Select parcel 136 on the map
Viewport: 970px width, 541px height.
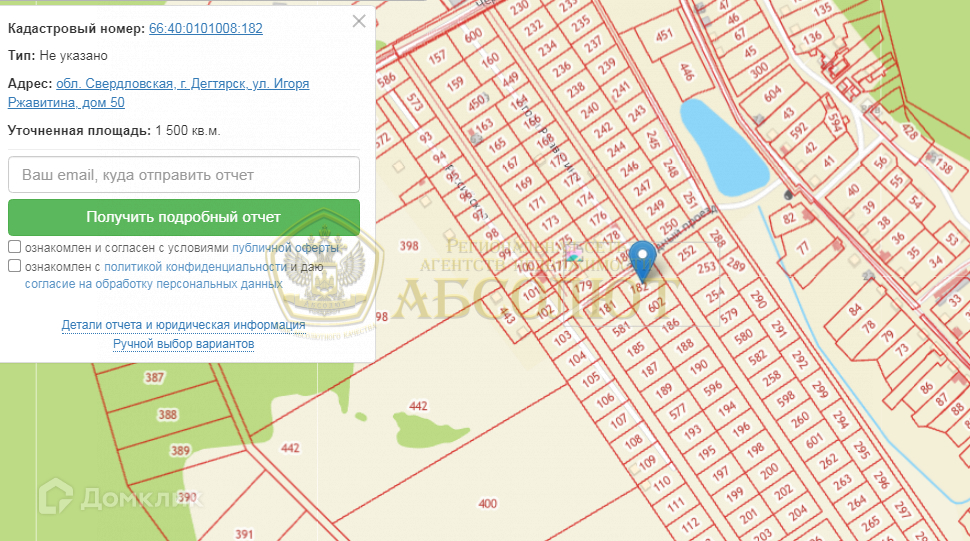[x=812, y=38]
